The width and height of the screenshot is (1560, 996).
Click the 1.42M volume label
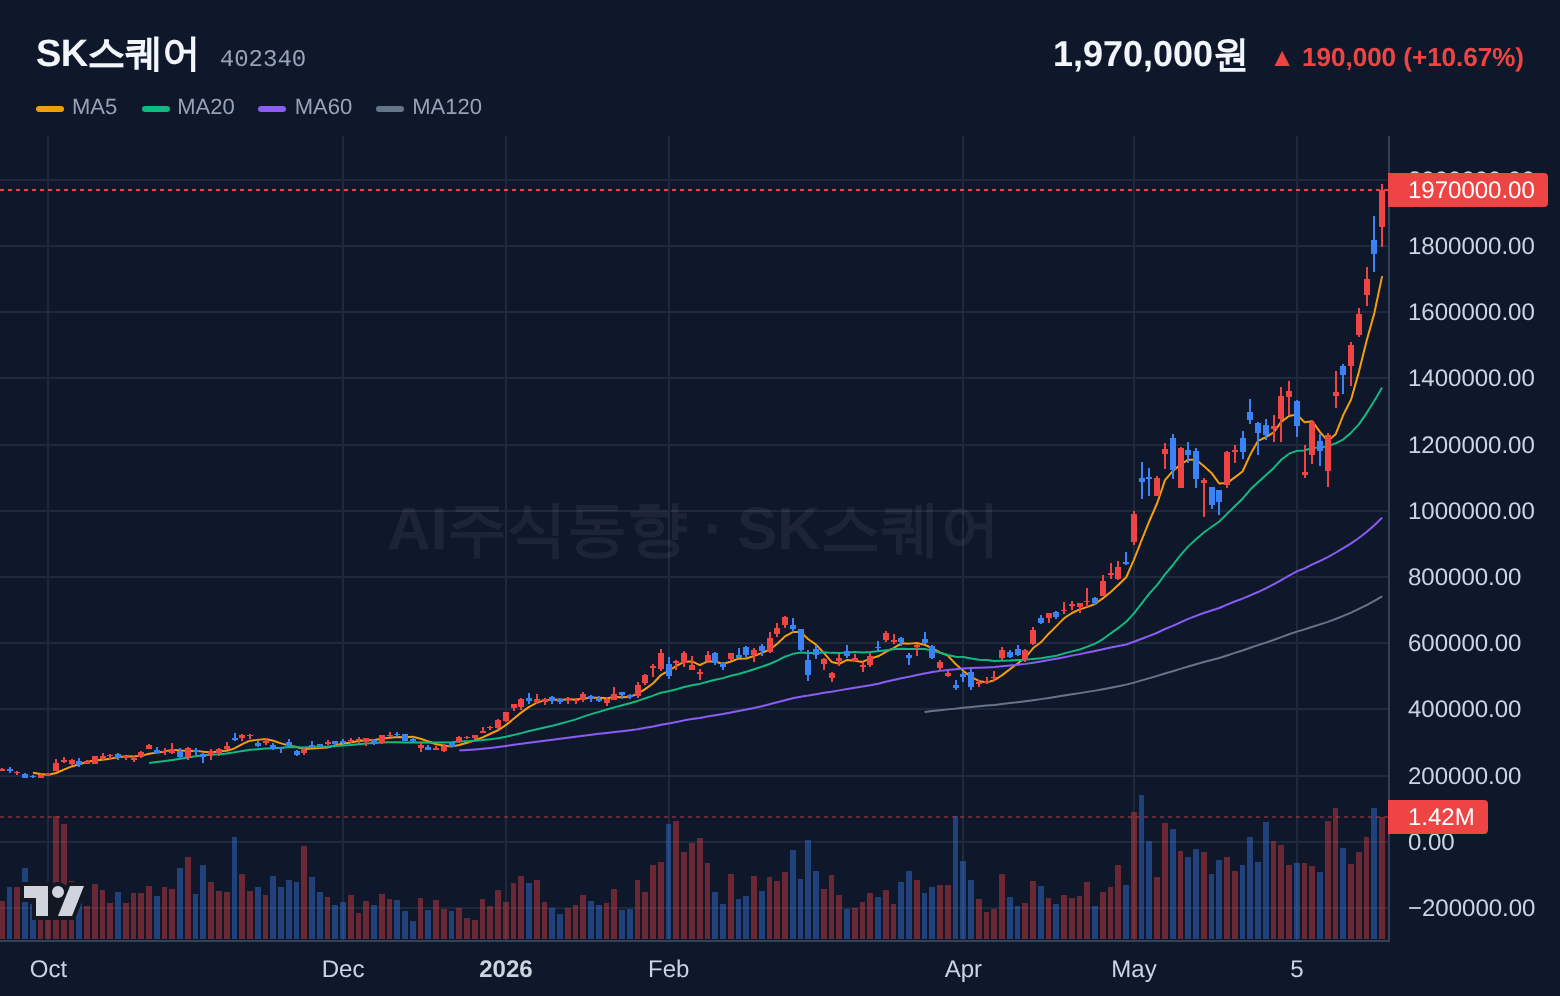point(1438,817)
